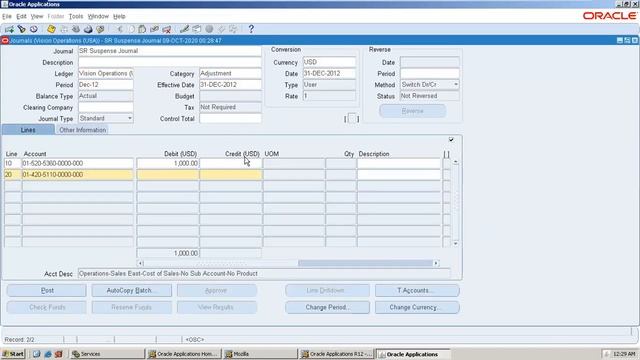Open the Help menu
Image resolution: width=640 pixels, height=360 pixels.
coord(119,16)
